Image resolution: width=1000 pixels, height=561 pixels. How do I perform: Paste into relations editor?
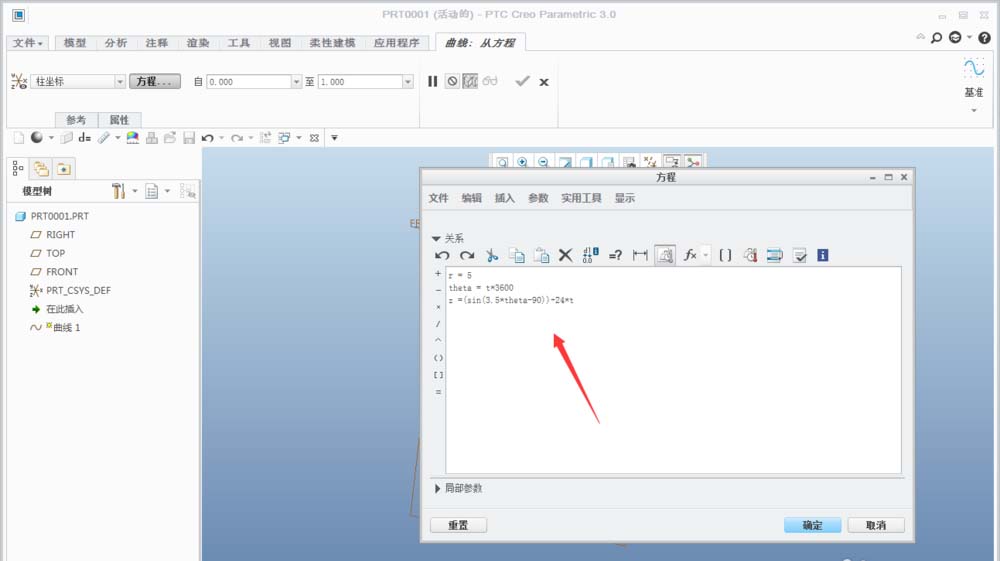pos(541,256)
